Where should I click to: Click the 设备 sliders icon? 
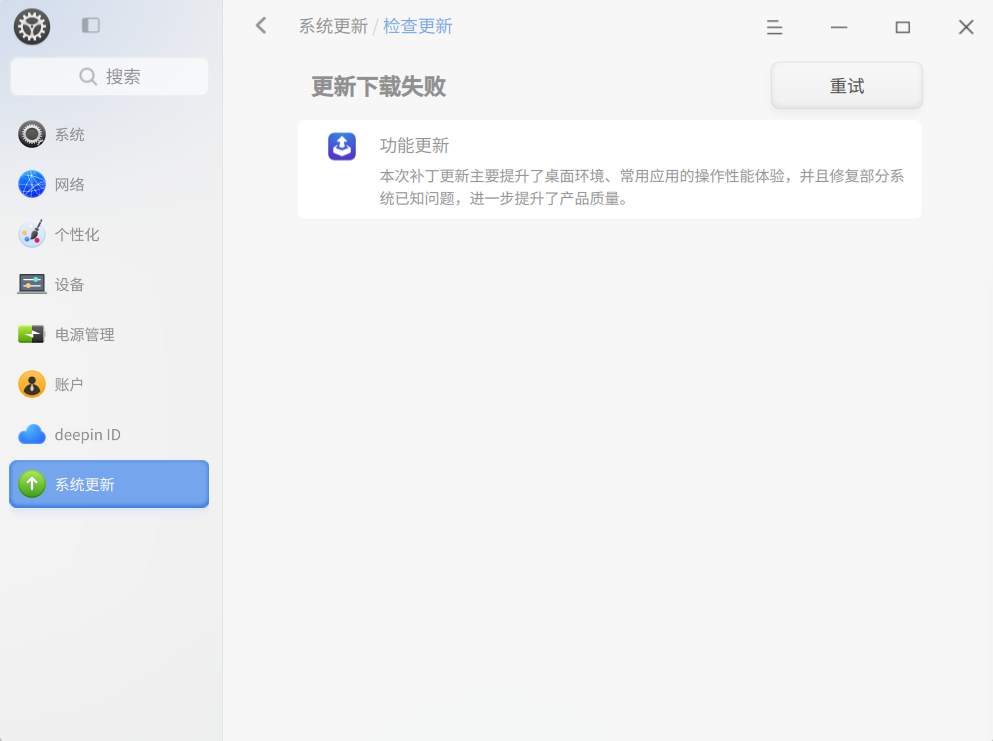[x=32, y=284]
